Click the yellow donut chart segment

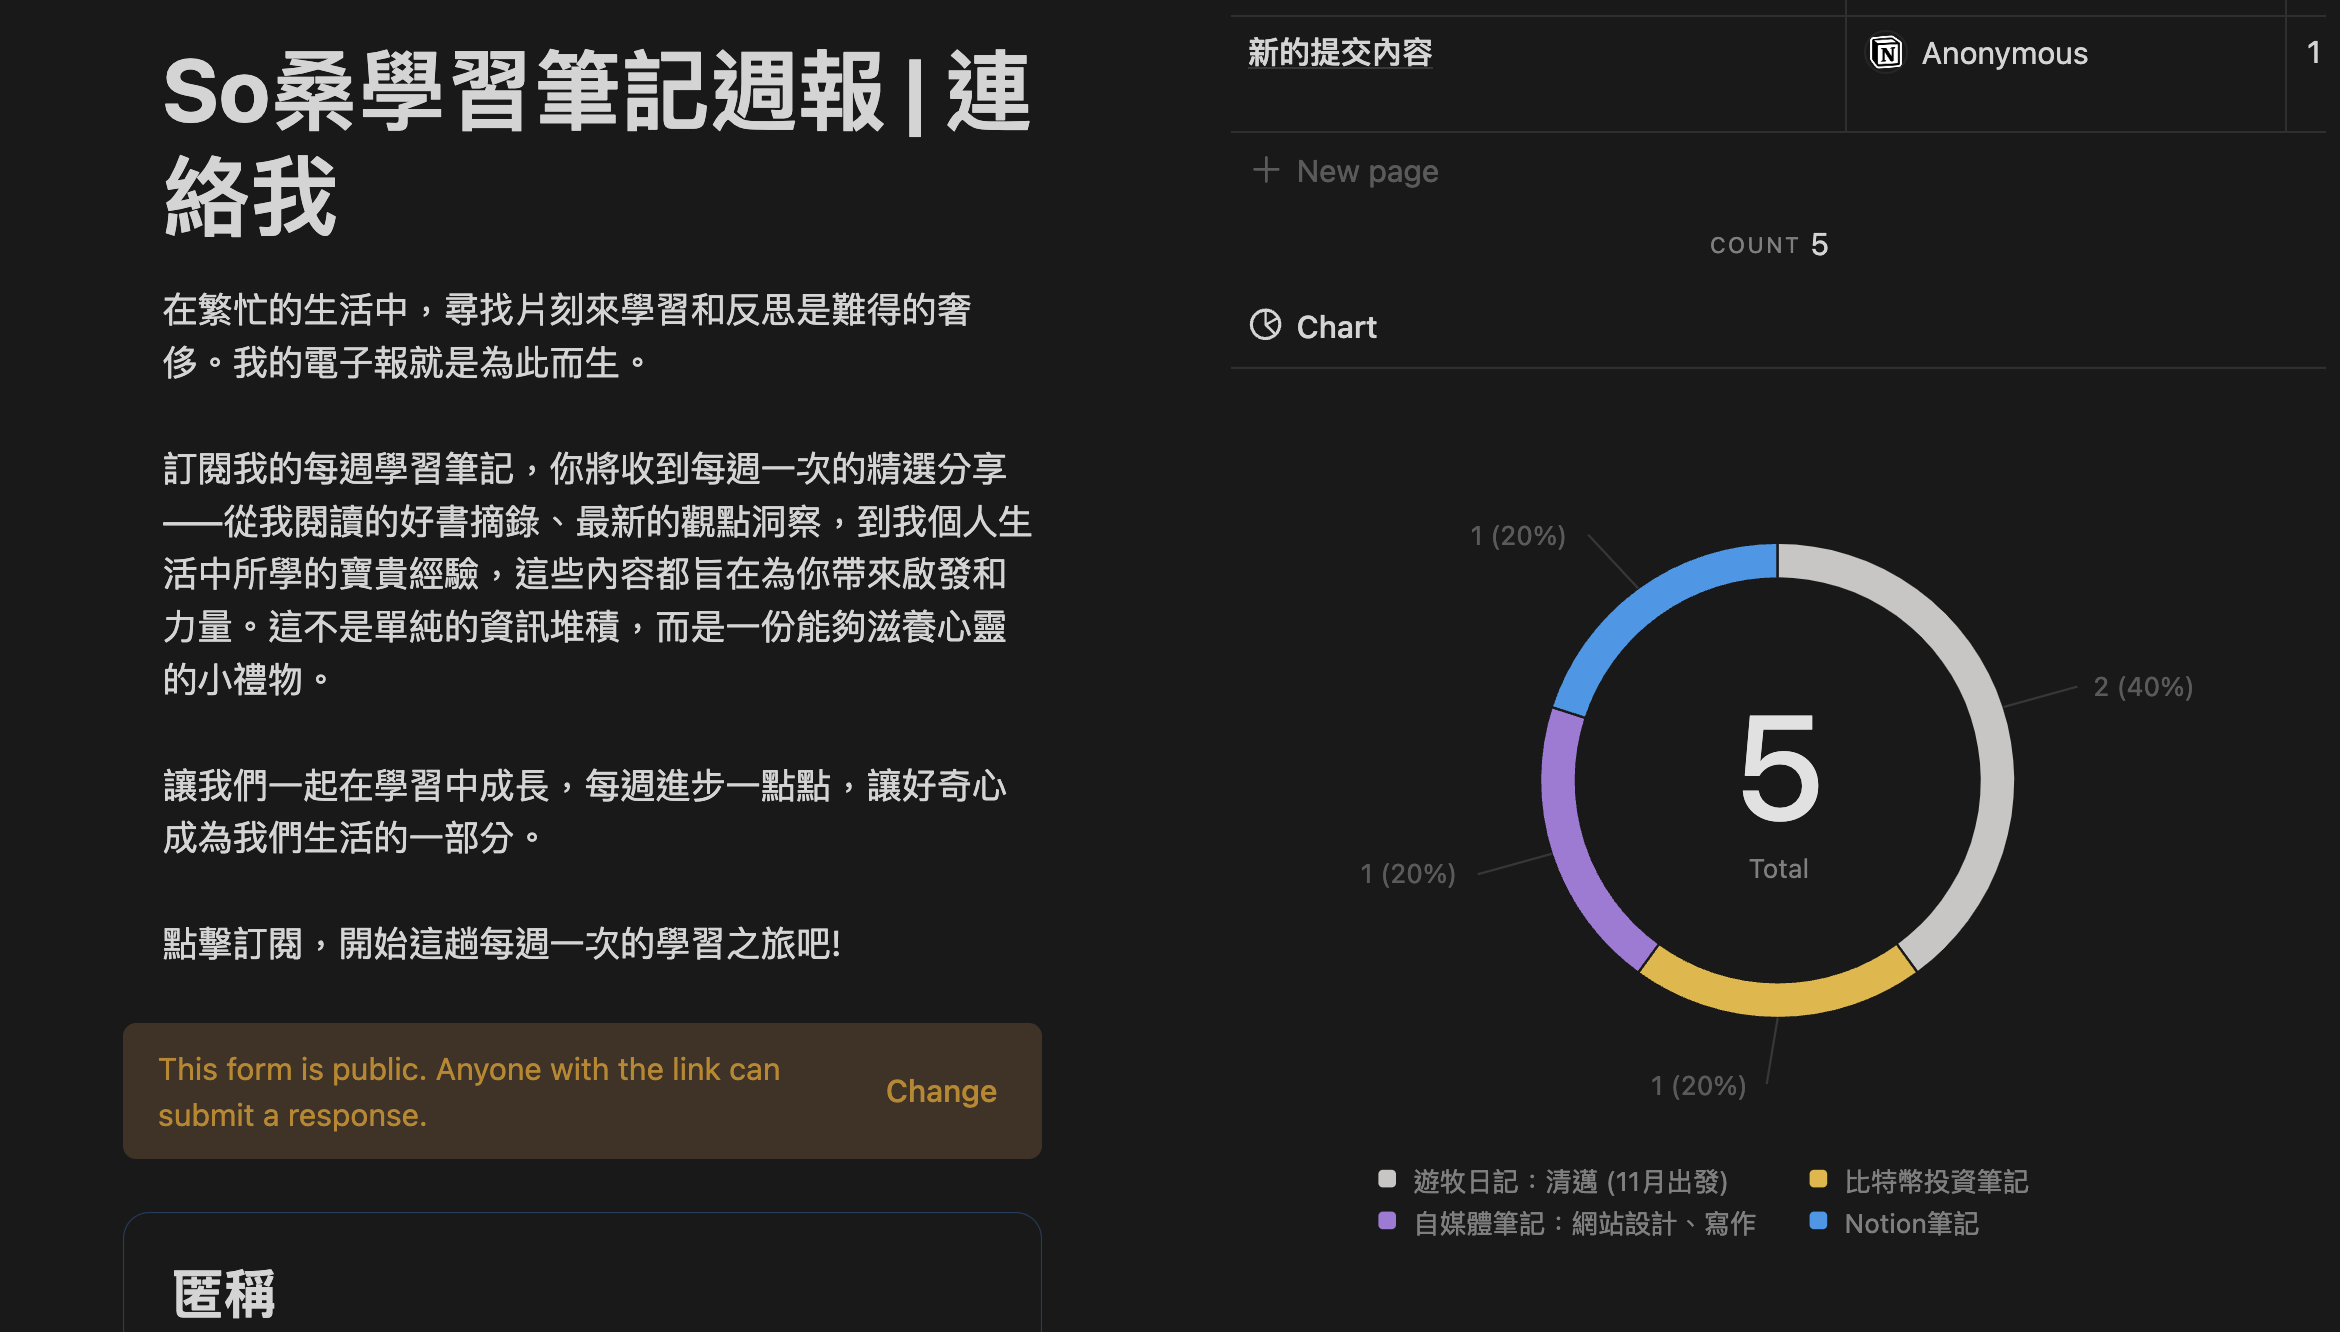click(1778, 997)
